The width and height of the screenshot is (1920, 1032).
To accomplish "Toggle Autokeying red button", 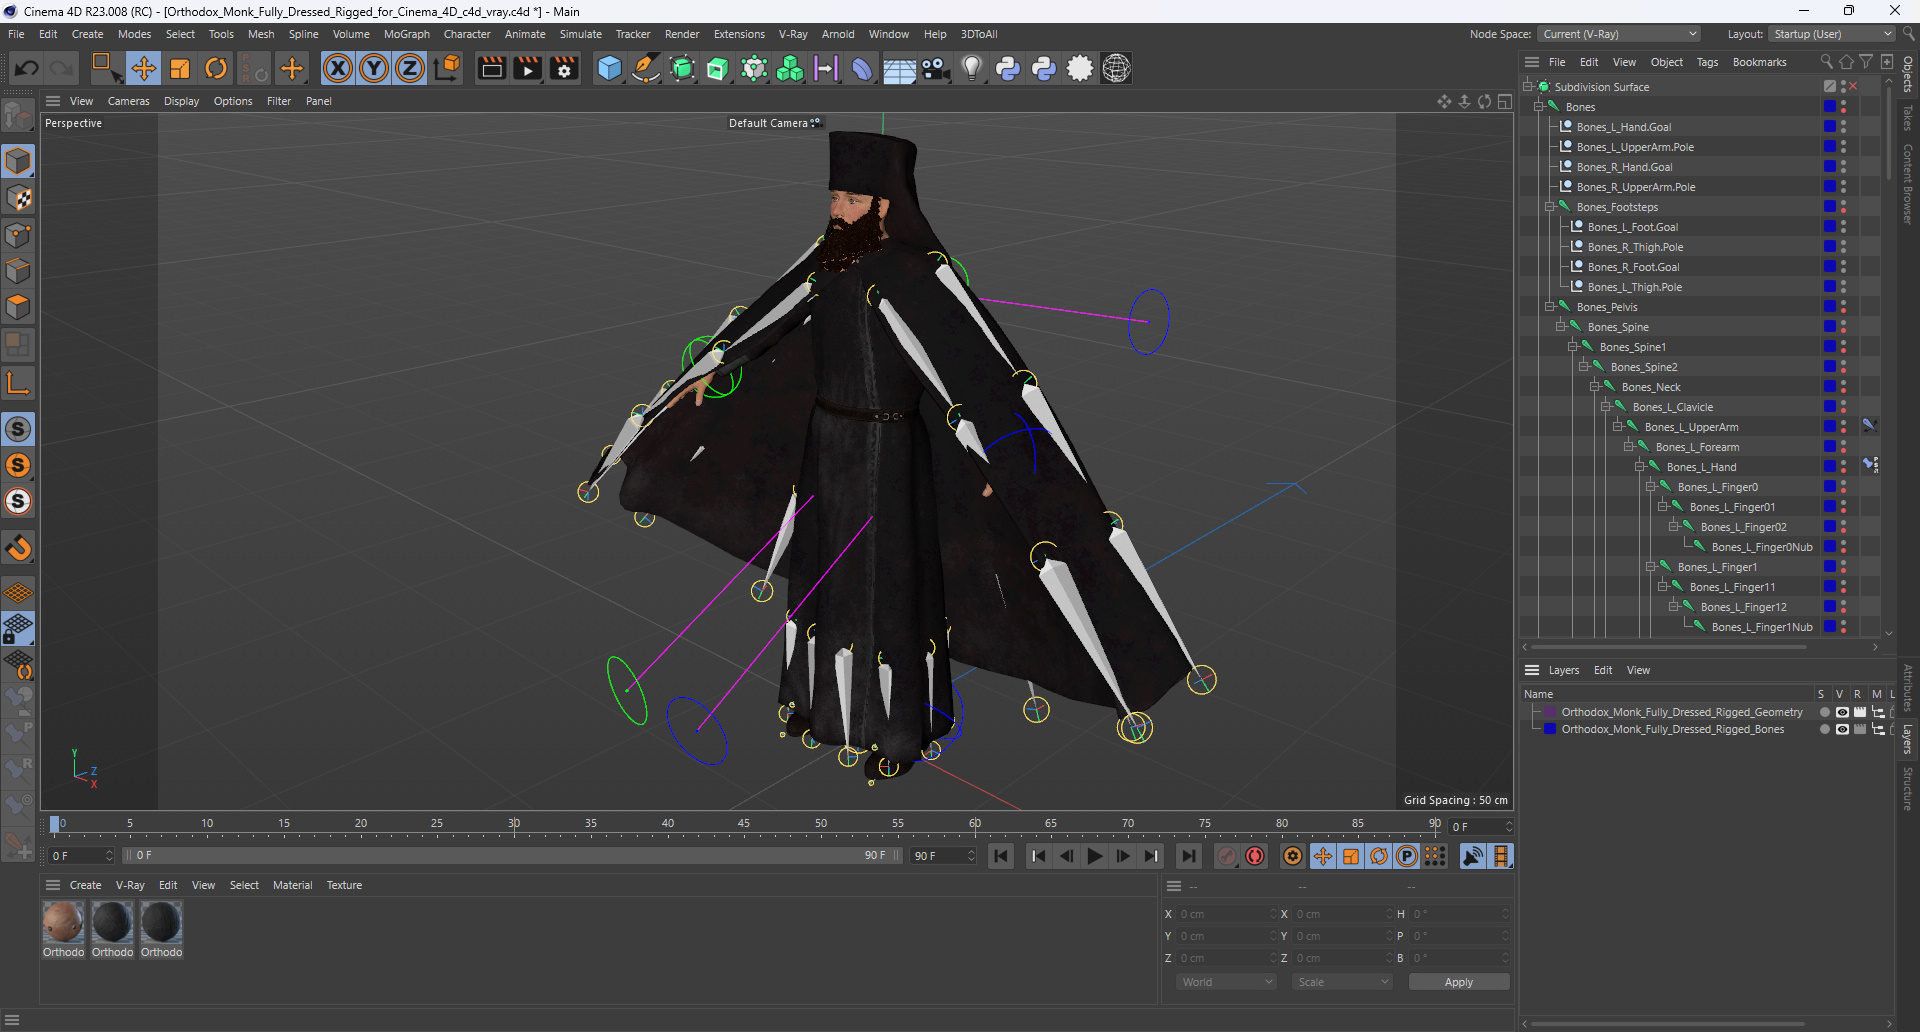I will pos(1255,856).
